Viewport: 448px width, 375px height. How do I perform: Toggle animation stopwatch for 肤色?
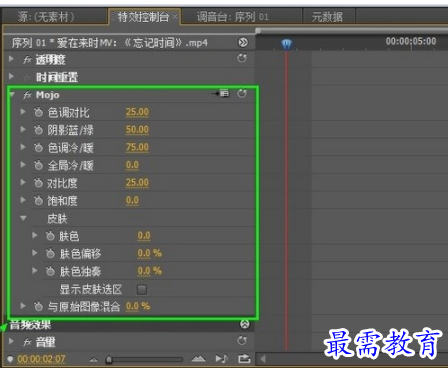click(50, 236)
